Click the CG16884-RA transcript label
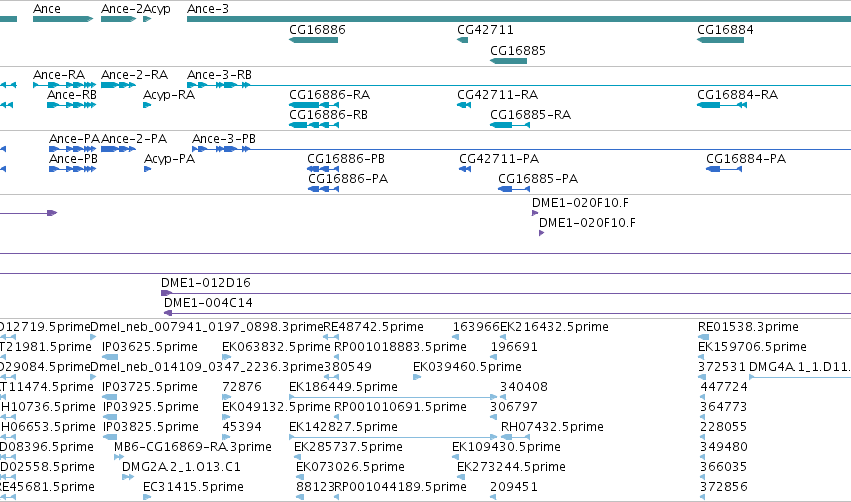The width and height of the screenshot is (851, 502). (738, 95)
